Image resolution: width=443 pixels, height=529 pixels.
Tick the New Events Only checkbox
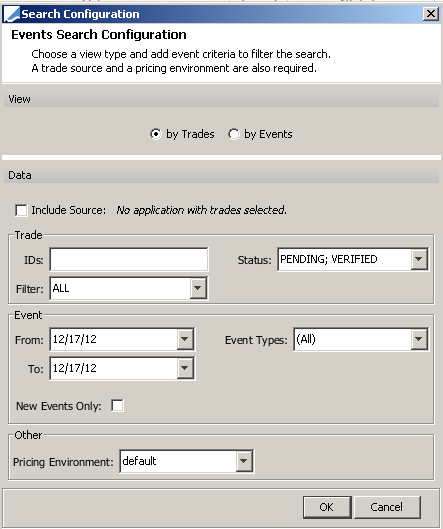coord(117,406)
